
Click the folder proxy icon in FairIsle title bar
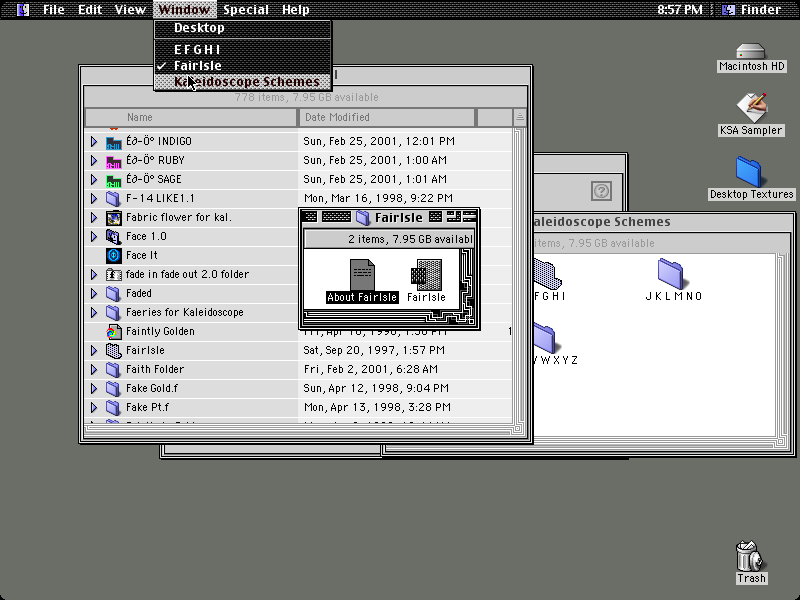(363, 218)
